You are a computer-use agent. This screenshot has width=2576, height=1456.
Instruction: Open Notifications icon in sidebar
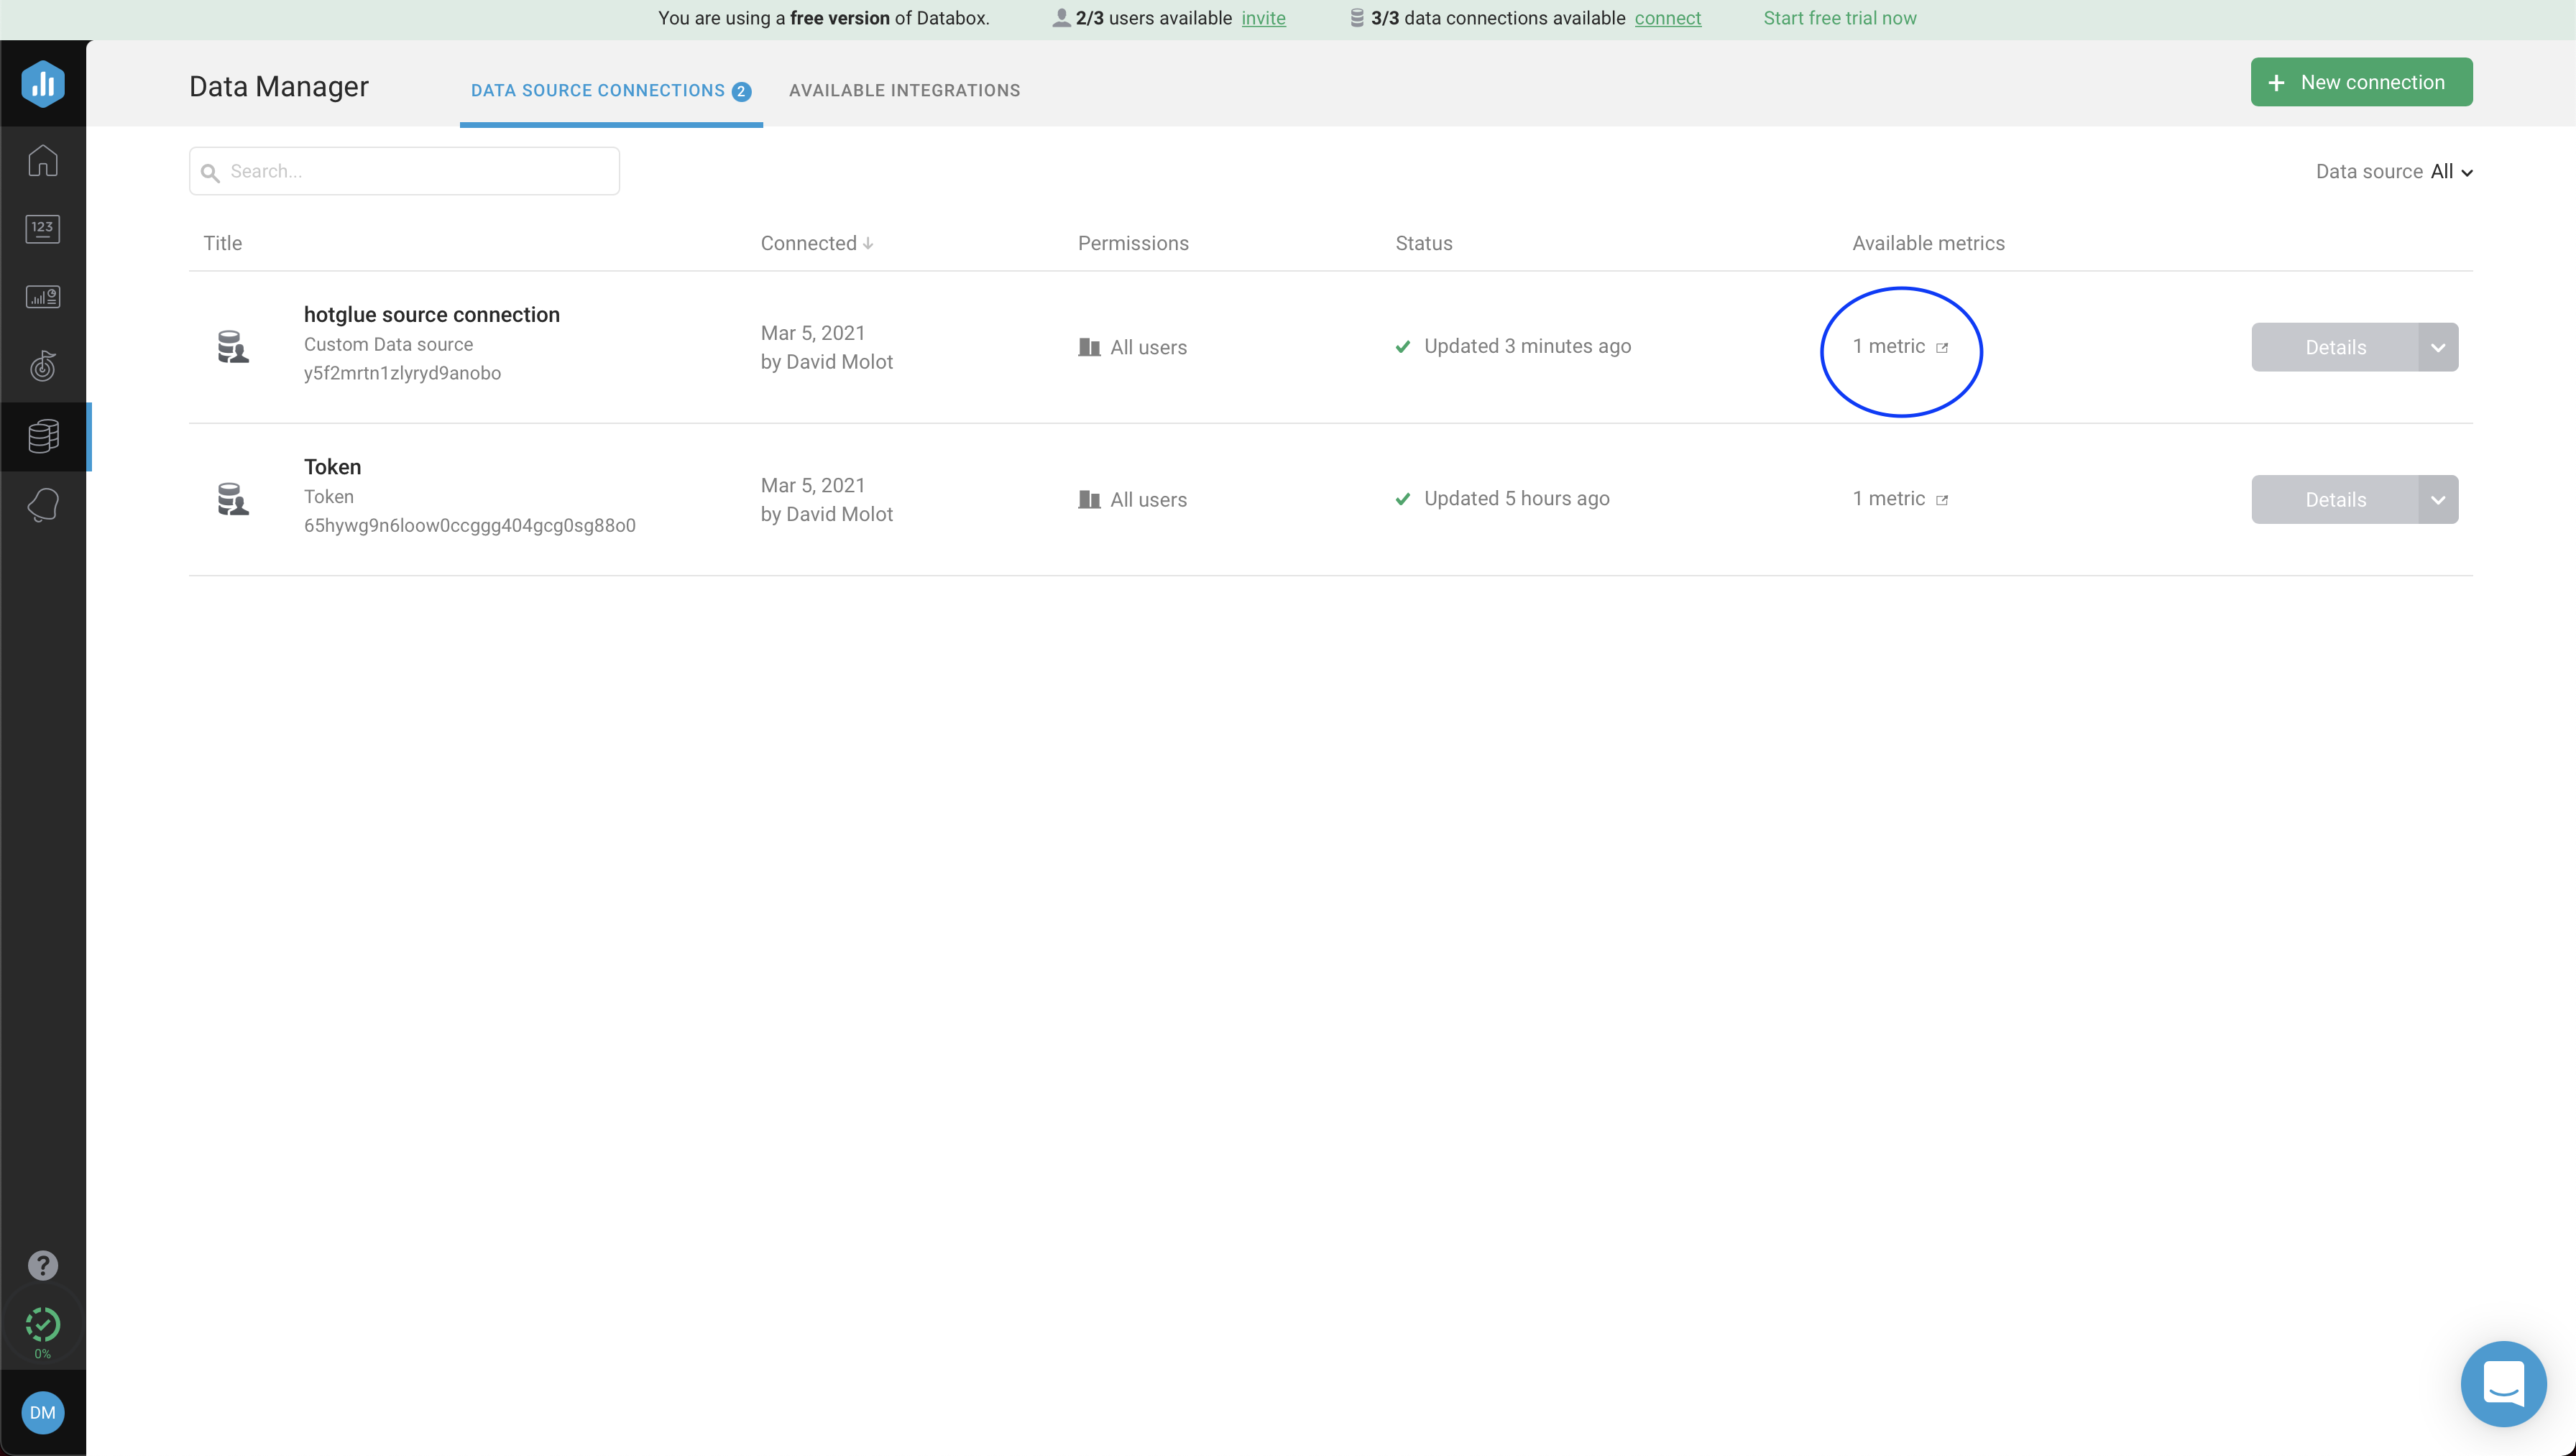43,505
